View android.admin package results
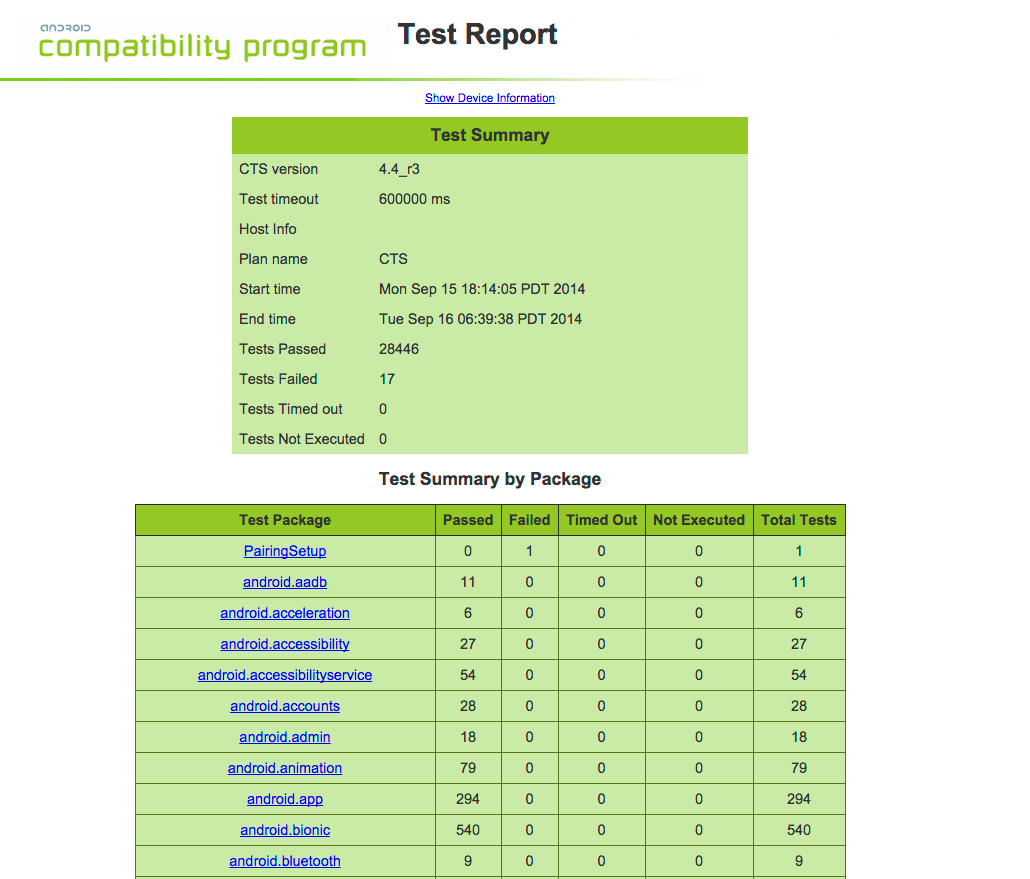 [284, 736]
